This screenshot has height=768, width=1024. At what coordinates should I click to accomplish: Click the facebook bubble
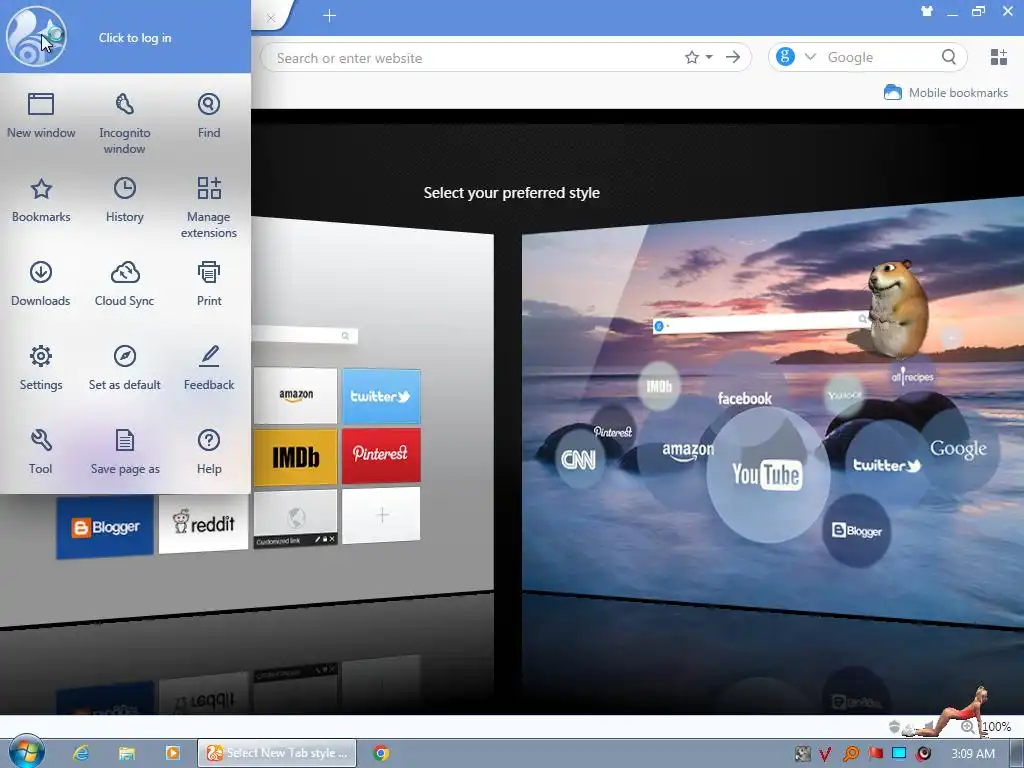tap(744, 398)
